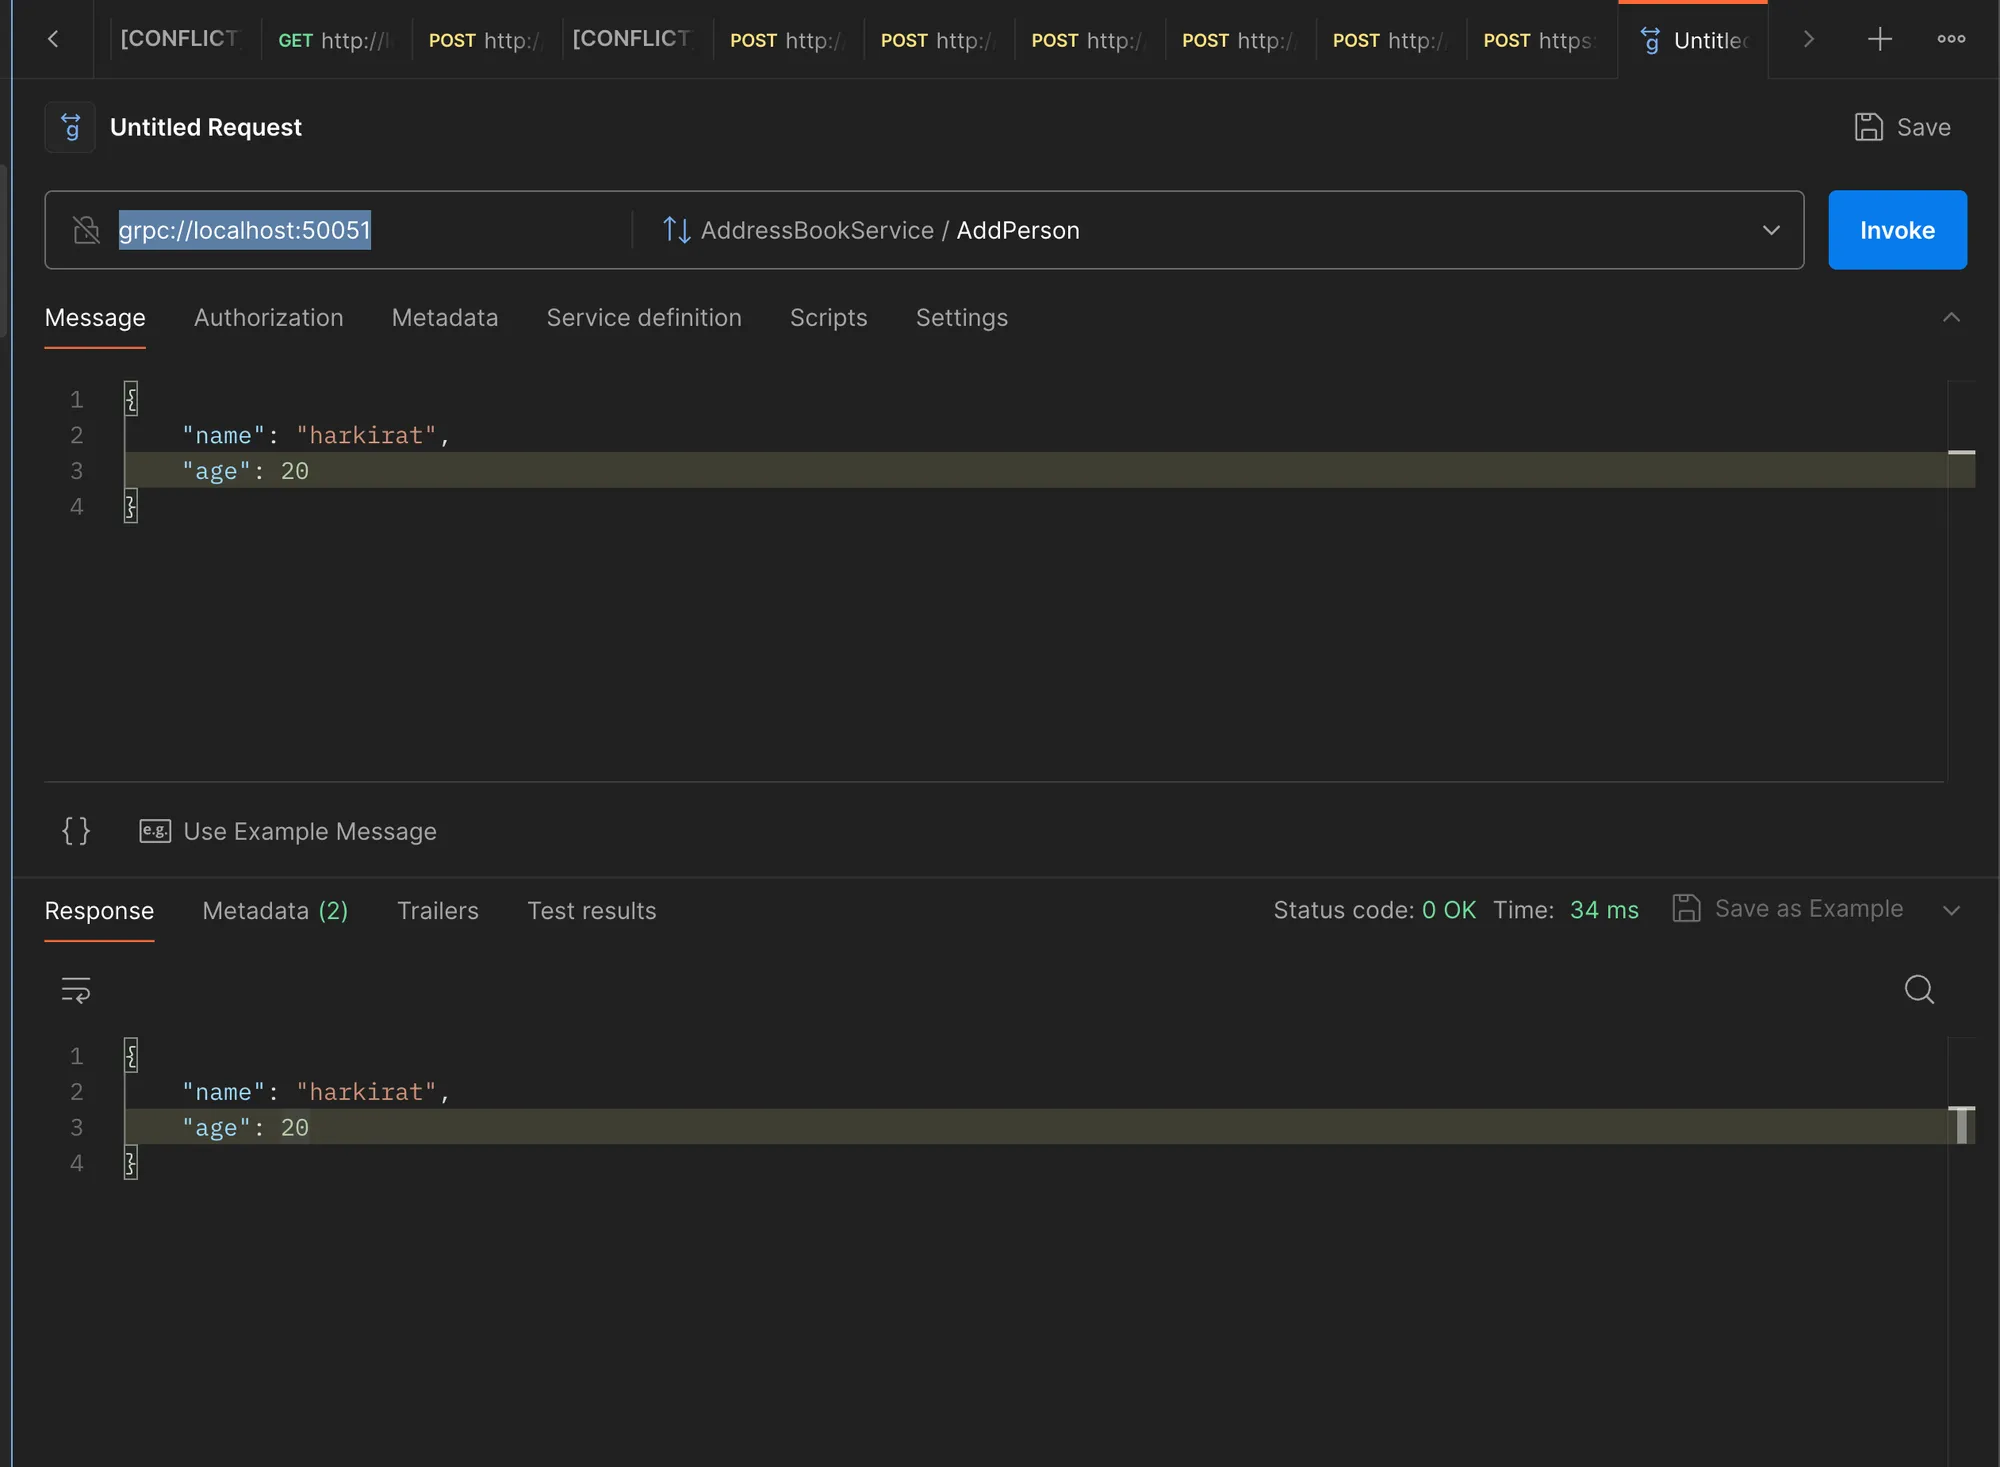Click Save as Example
This screenshot has width=2000, height=1467.
click(x=1788, y=909)
